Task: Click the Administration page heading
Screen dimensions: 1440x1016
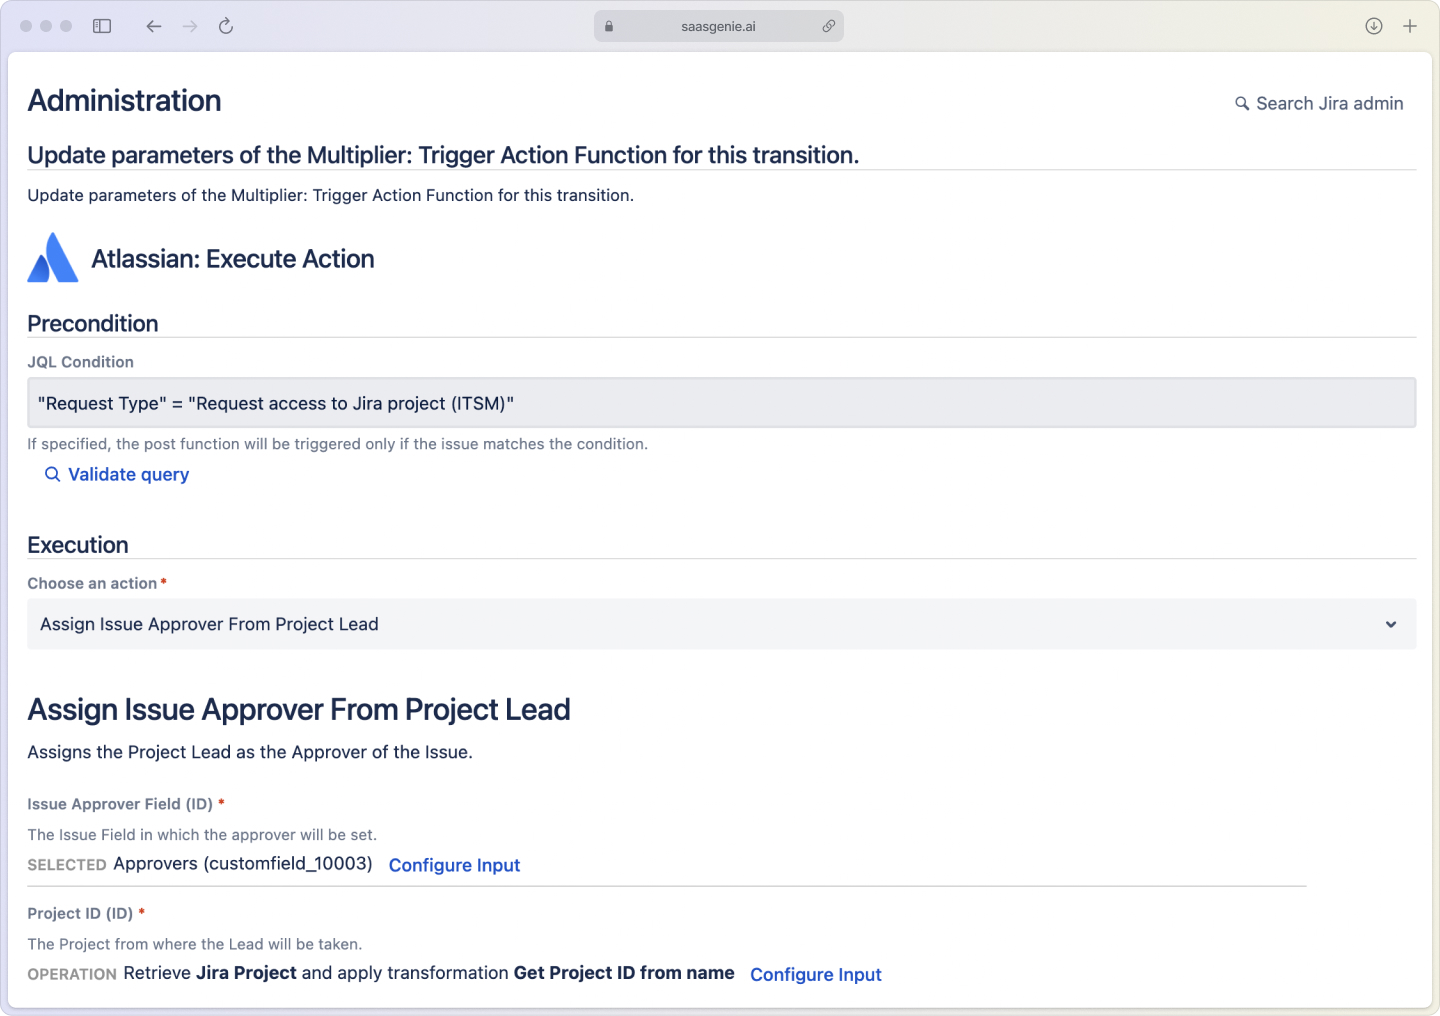Action: coord(124,101)
